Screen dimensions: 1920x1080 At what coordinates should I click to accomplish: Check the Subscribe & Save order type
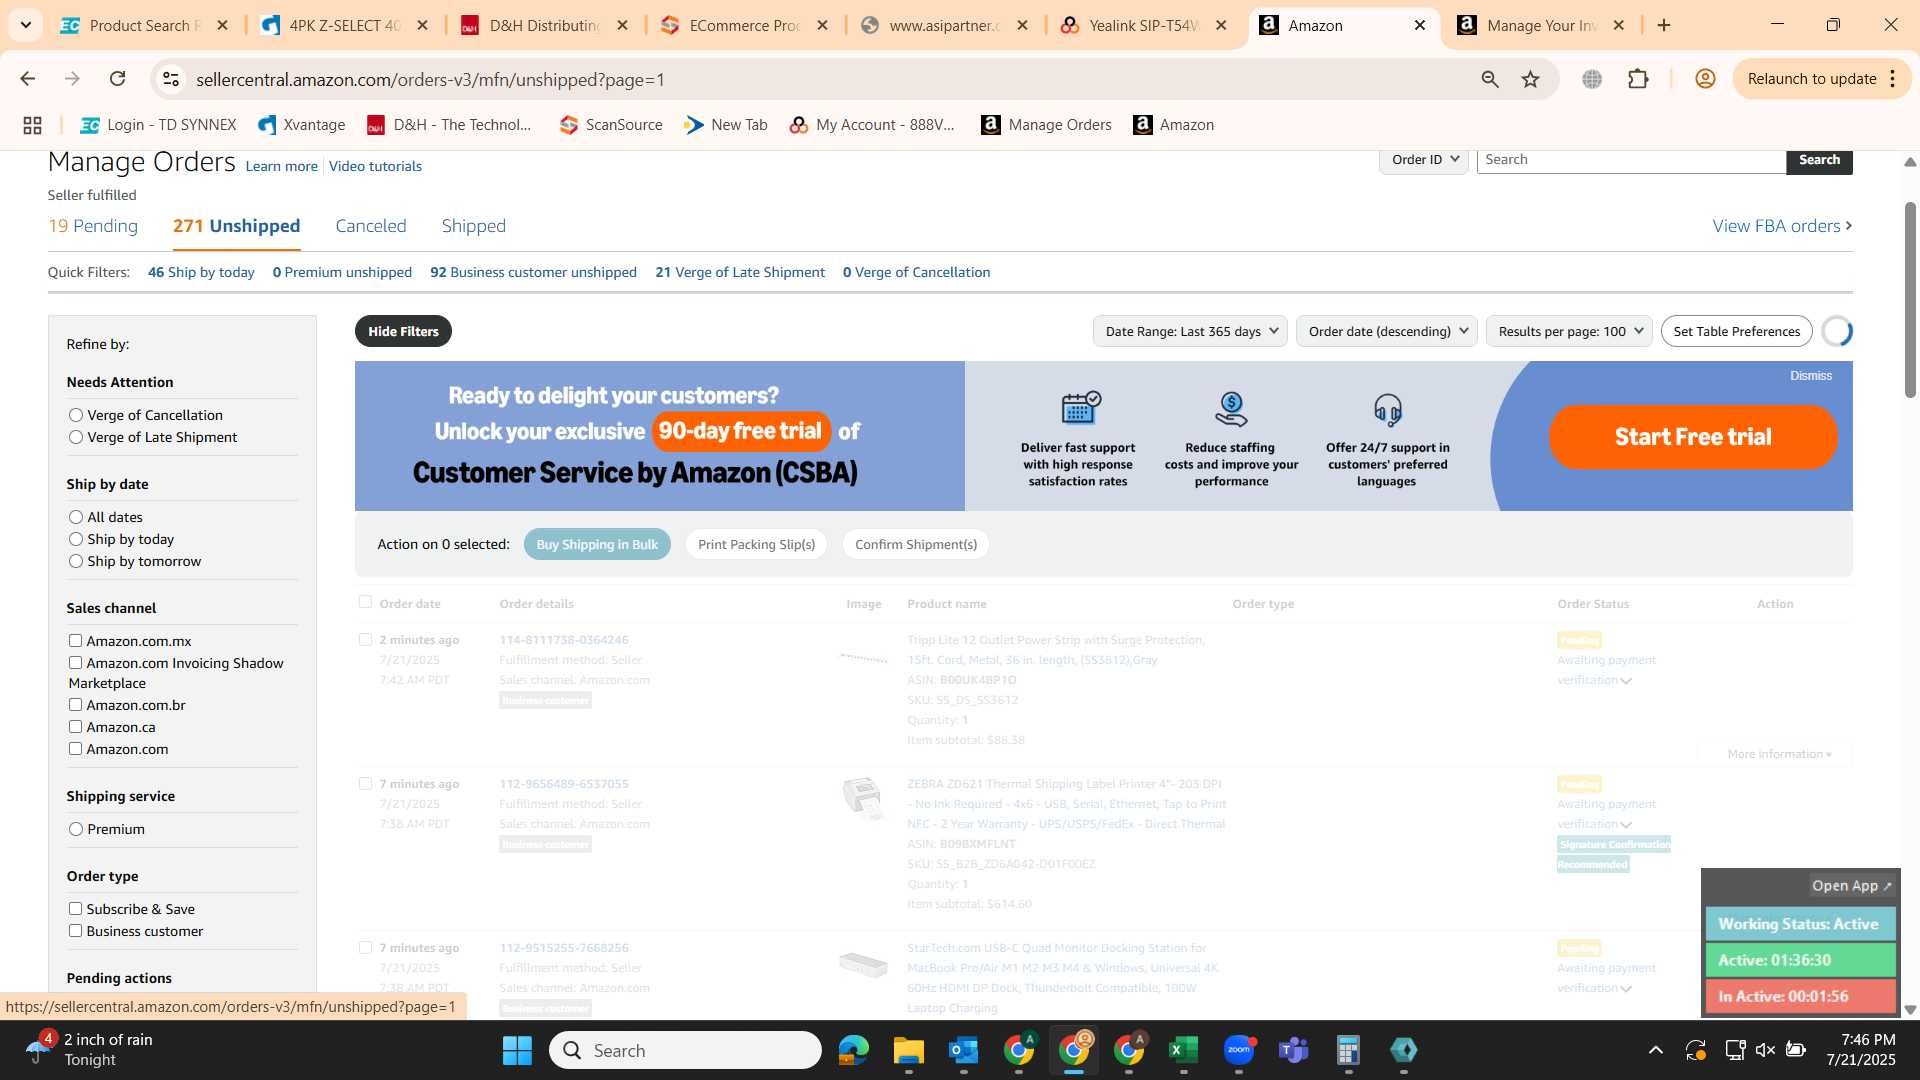75,909
